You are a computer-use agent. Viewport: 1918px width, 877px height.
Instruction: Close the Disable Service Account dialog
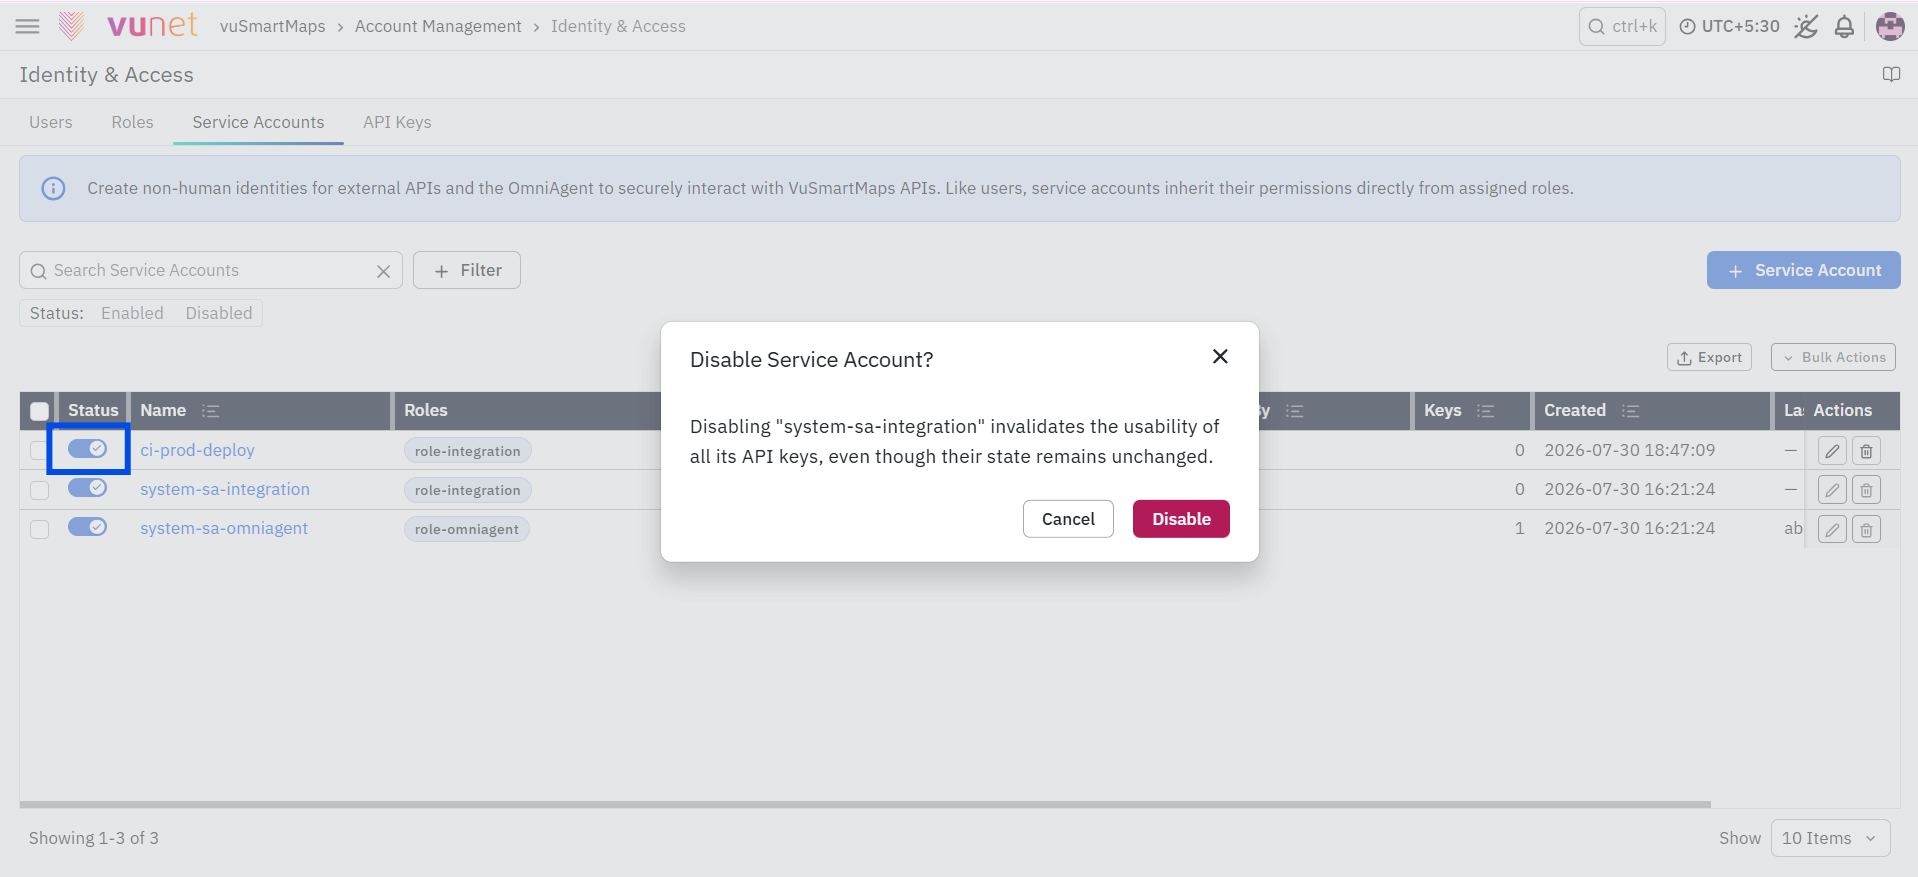click(1220, 357)
